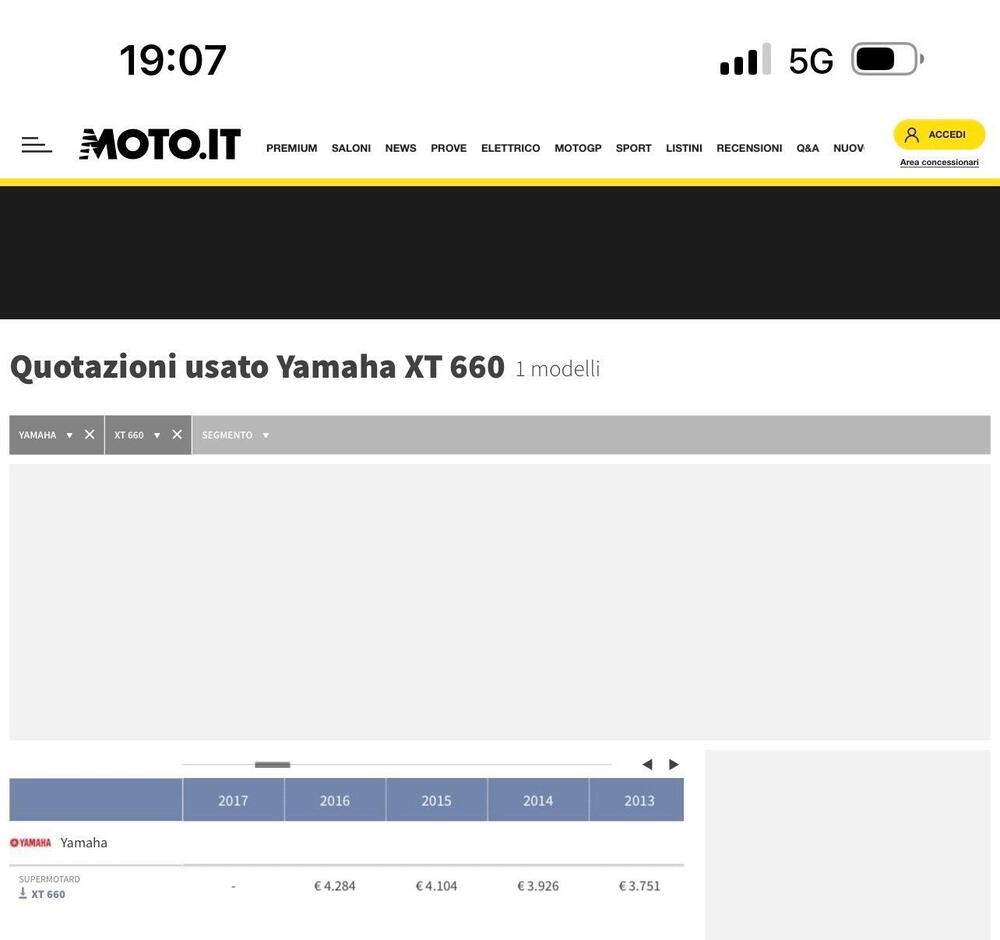Select the XT 660 model row link
Screen dimensions: 1000x940
[x=48, y=894]
